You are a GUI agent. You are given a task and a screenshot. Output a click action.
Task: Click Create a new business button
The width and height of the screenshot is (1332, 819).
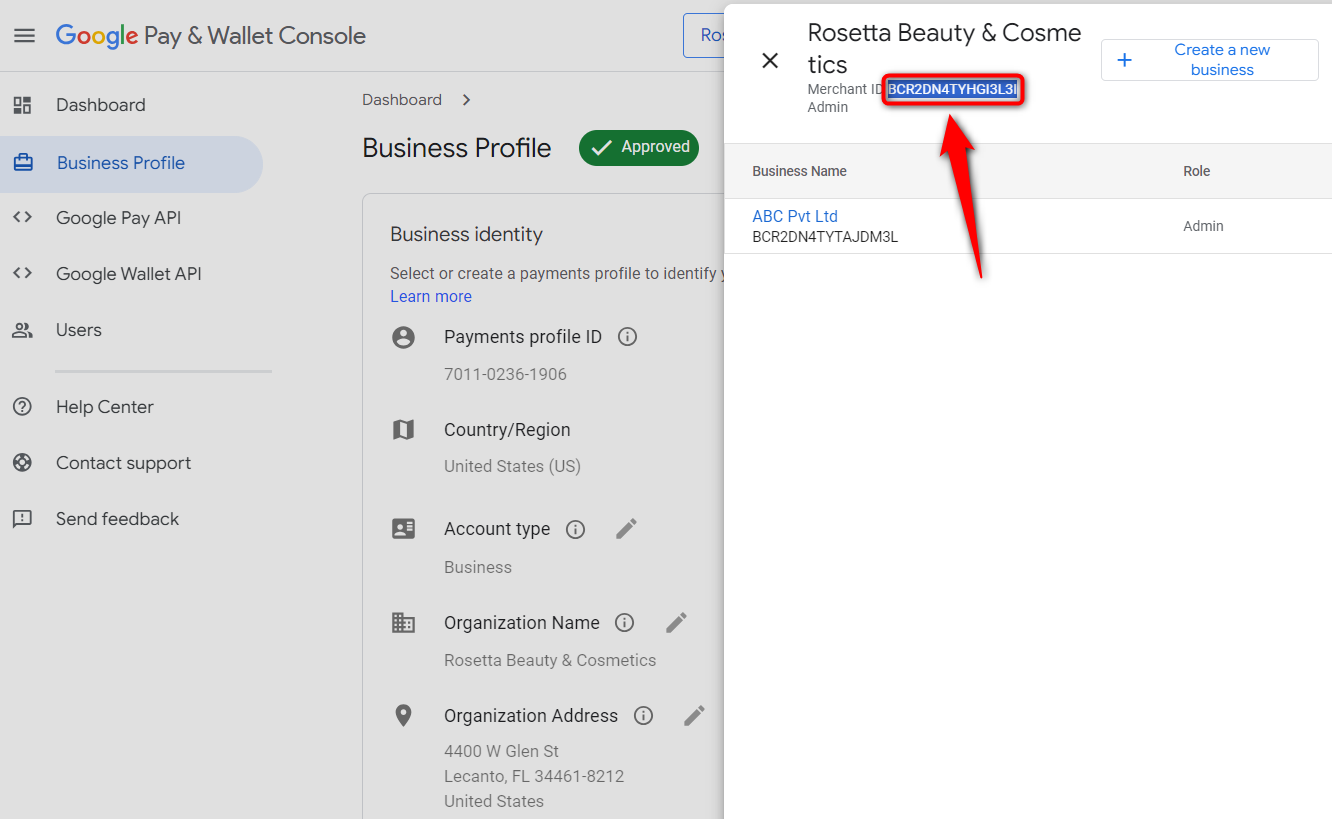(x=1210, y=60)
